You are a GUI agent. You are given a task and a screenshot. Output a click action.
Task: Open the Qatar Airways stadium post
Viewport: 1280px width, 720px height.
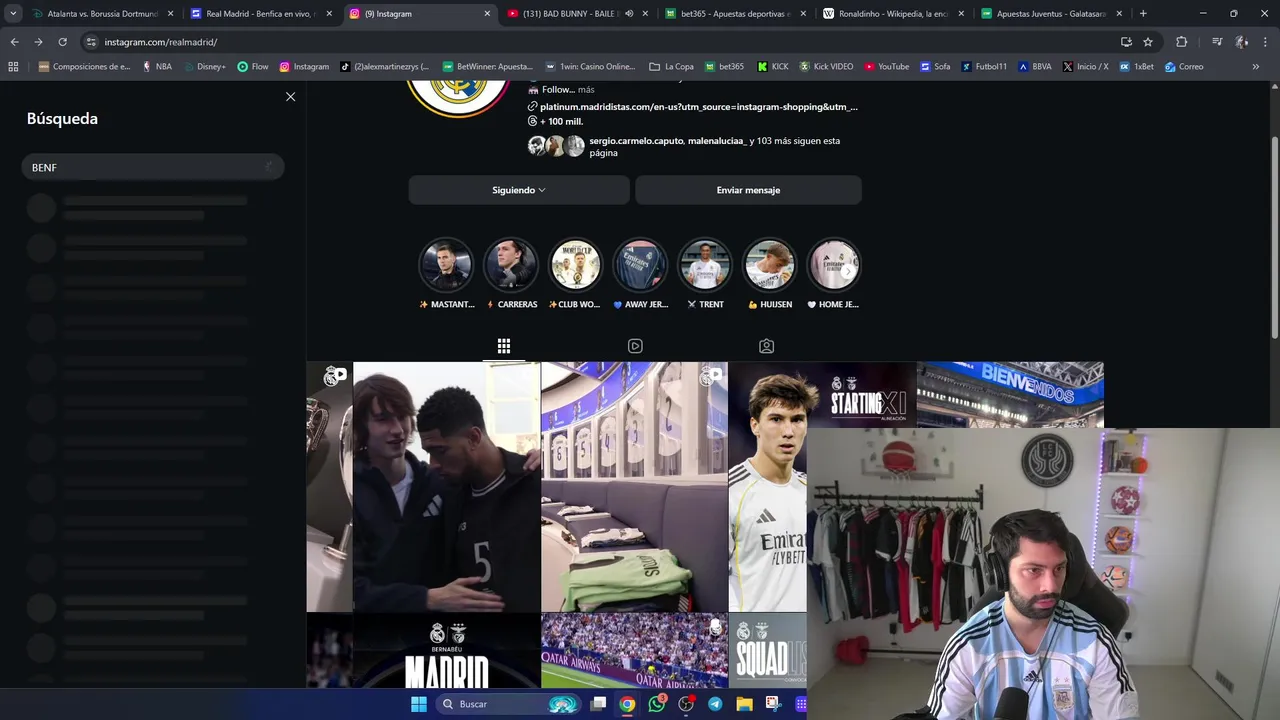[x=634, y=651]
